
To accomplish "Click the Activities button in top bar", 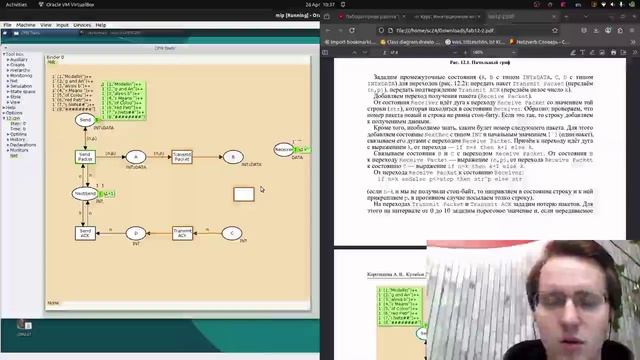I will (x=16, y=4).
